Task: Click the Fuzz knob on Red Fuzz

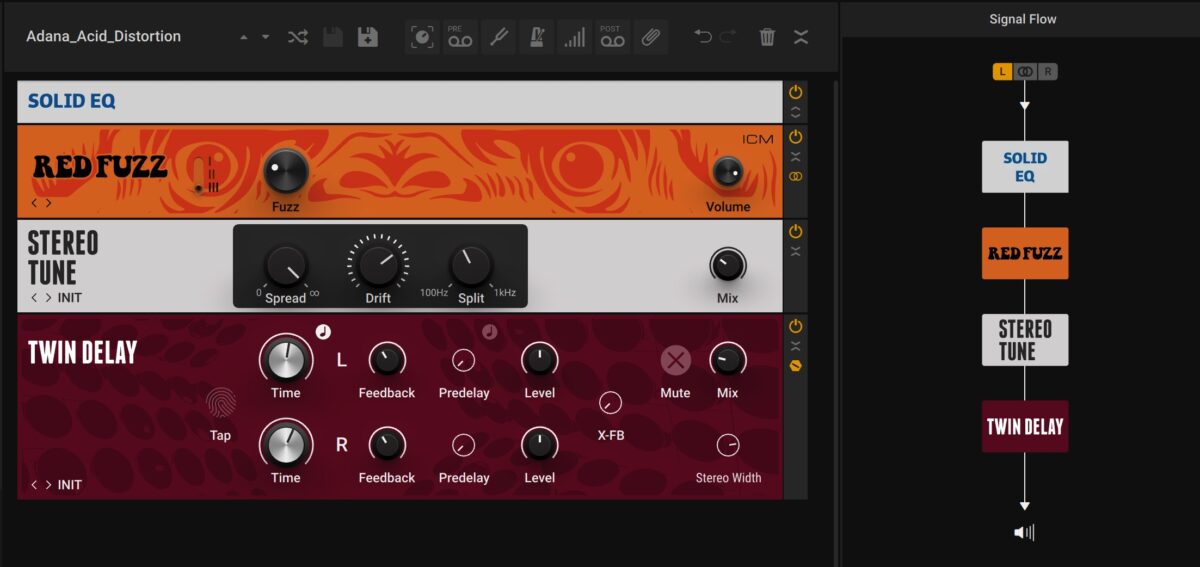Action: coord(285,173)
